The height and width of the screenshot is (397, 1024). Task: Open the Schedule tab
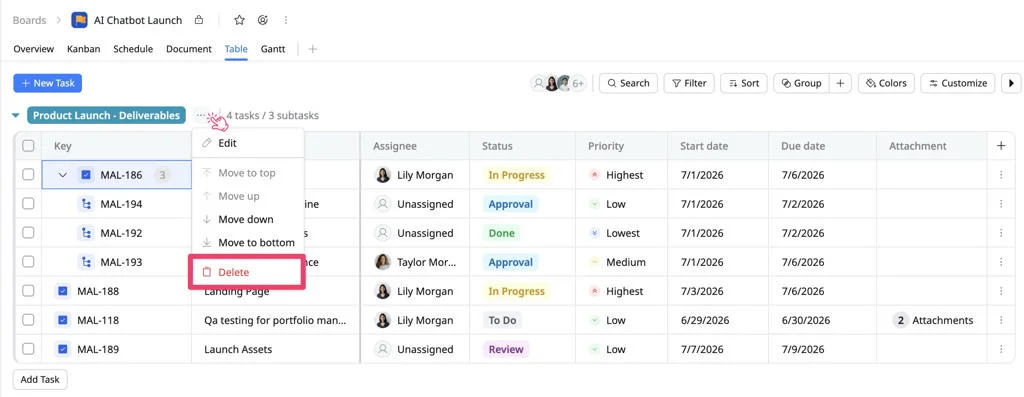[x=133, y=49]
